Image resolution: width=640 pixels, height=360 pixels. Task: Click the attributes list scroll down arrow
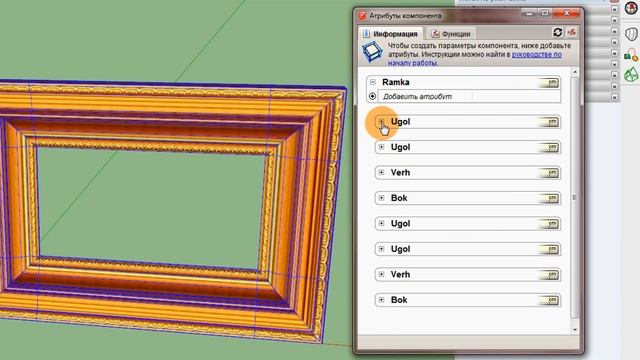[x=575, y=329]
